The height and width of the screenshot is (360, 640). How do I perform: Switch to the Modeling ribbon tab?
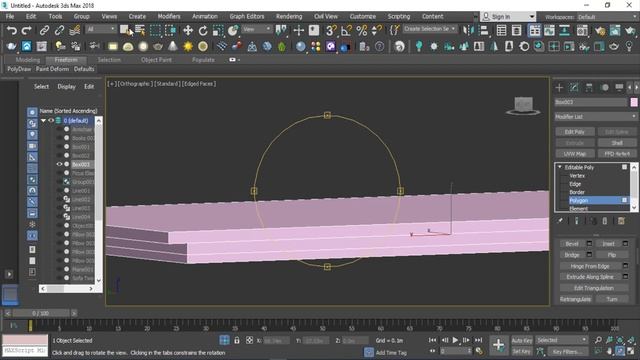[x=28, y=60]
